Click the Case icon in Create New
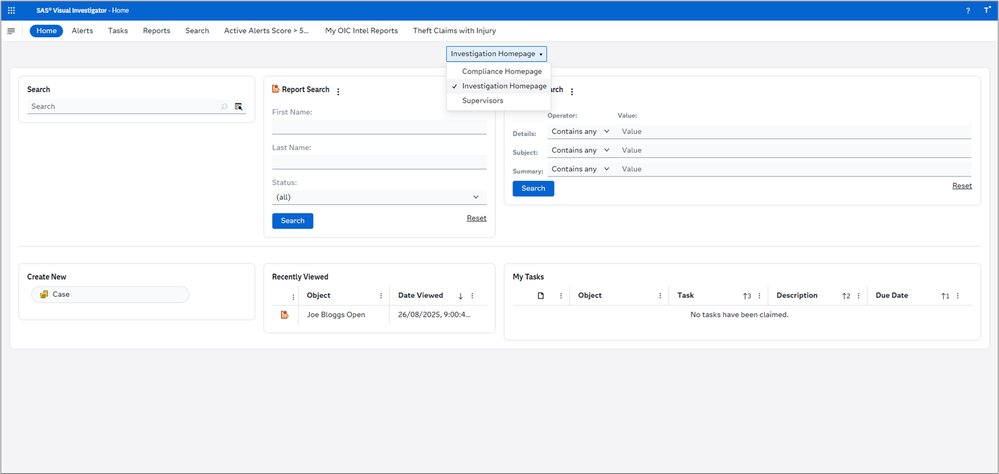Image resolution: width=999 pixels, height=474 pixels. (x=44, y=294)
